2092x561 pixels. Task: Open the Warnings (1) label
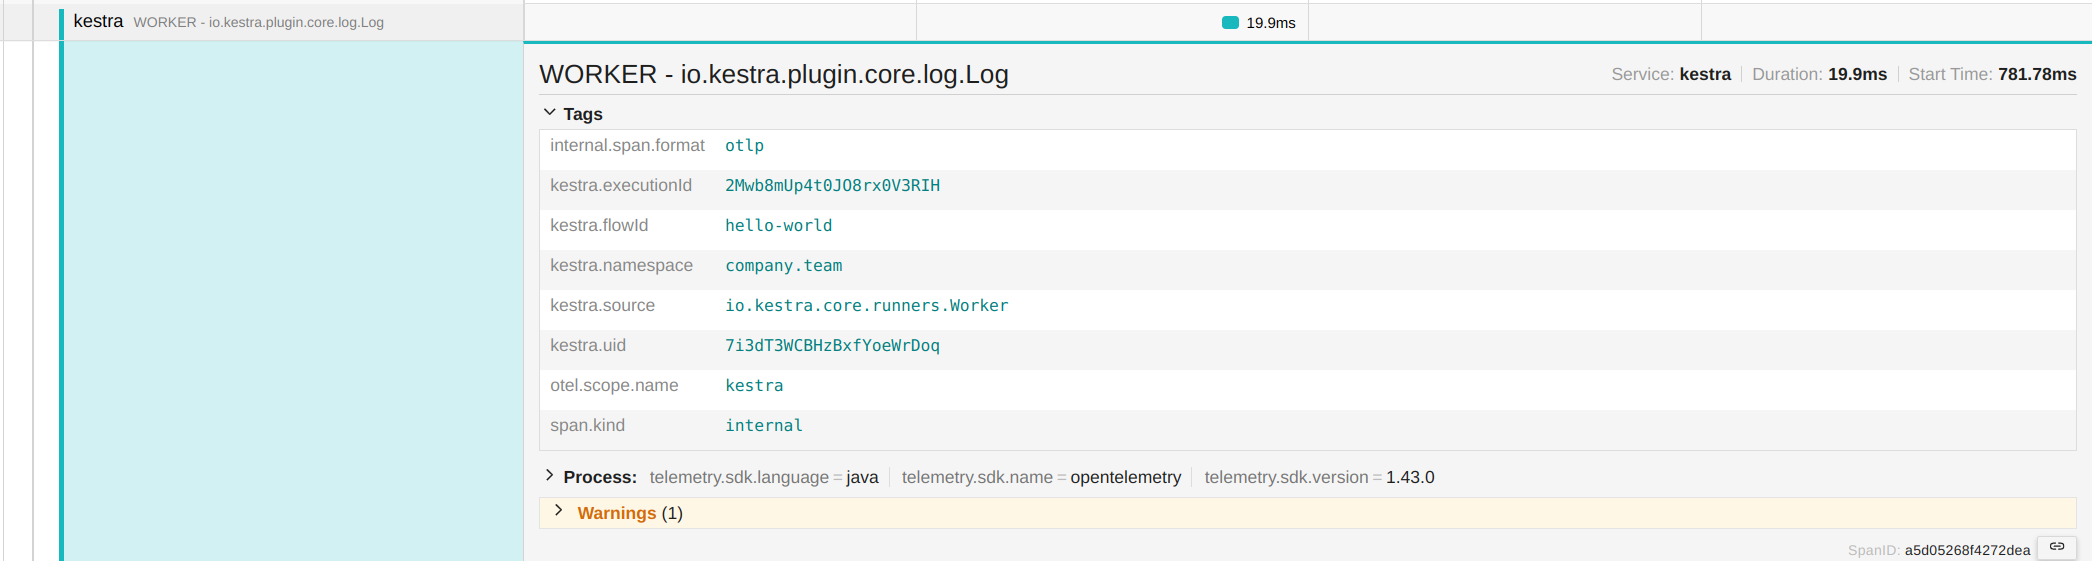pyautogui.click(x=630, y=513)
